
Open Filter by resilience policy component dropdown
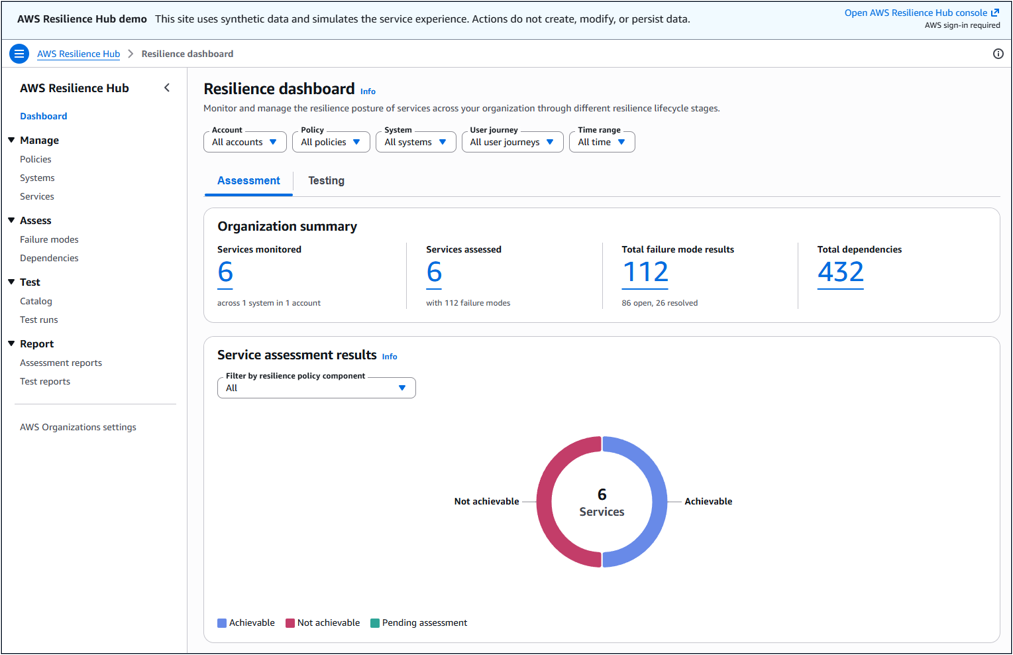(317, 388)
